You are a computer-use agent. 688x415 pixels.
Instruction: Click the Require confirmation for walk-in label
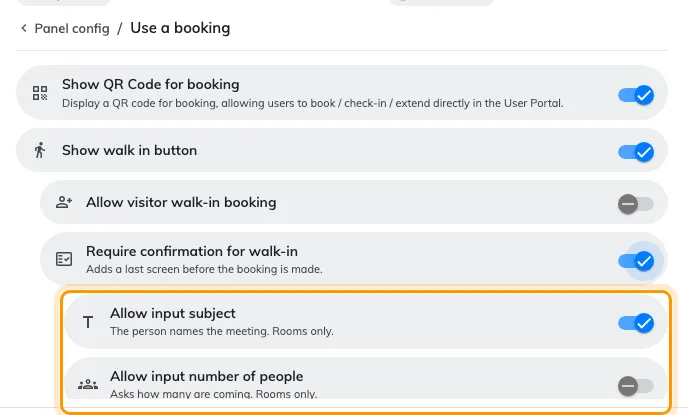pos(192,251)
